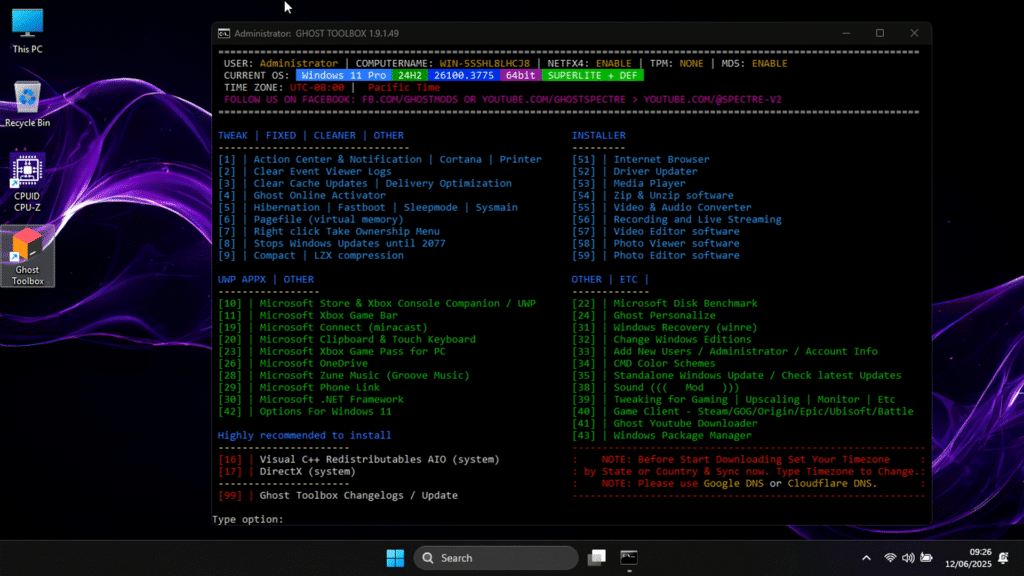This screenshot has height=576, width=1024.
Task: Click the console icon in title bar
Action: [224, 33]
